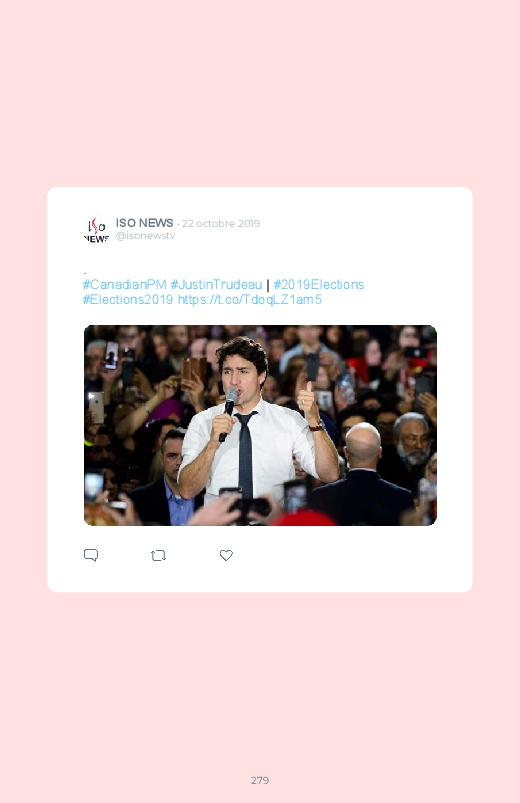This screenshot has width=520, height=803.
Task: Open the ISO NEWS avatar logo
Action: 96,230
